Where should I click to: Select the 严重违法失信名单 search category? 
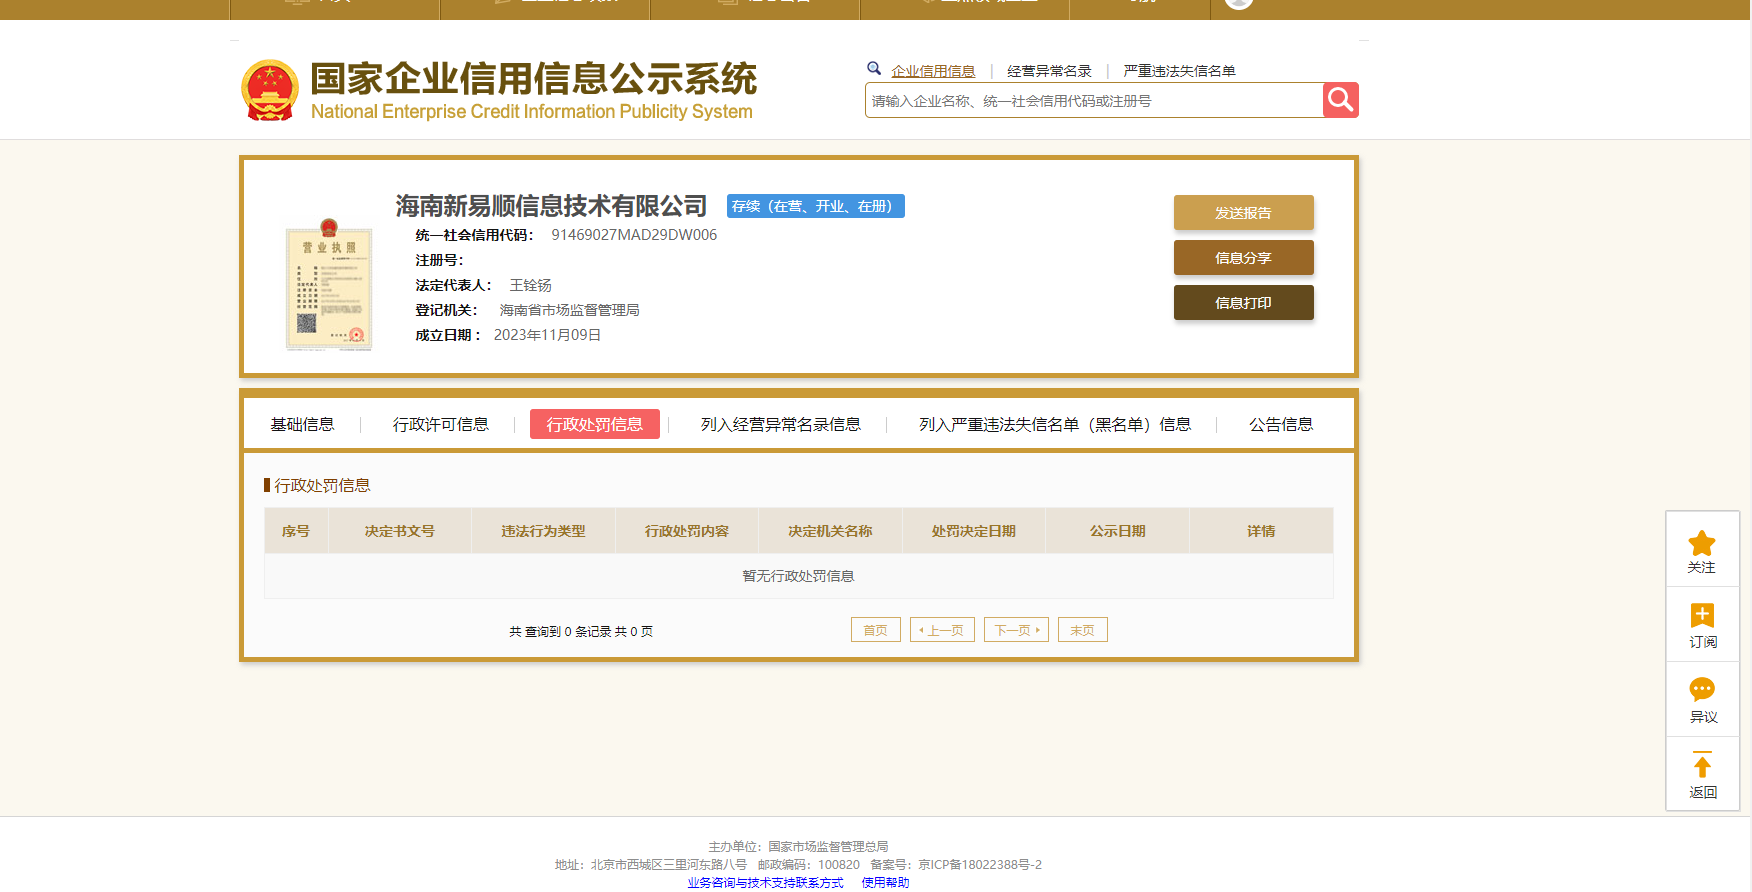pos(1179,71)
